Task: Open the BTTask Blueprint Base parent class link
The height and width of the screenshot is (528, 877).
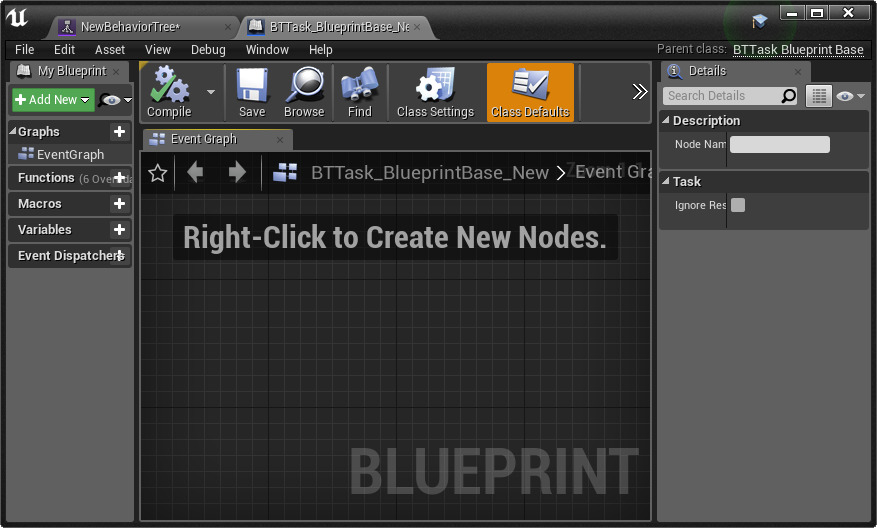Action: (x=798, y=49)
